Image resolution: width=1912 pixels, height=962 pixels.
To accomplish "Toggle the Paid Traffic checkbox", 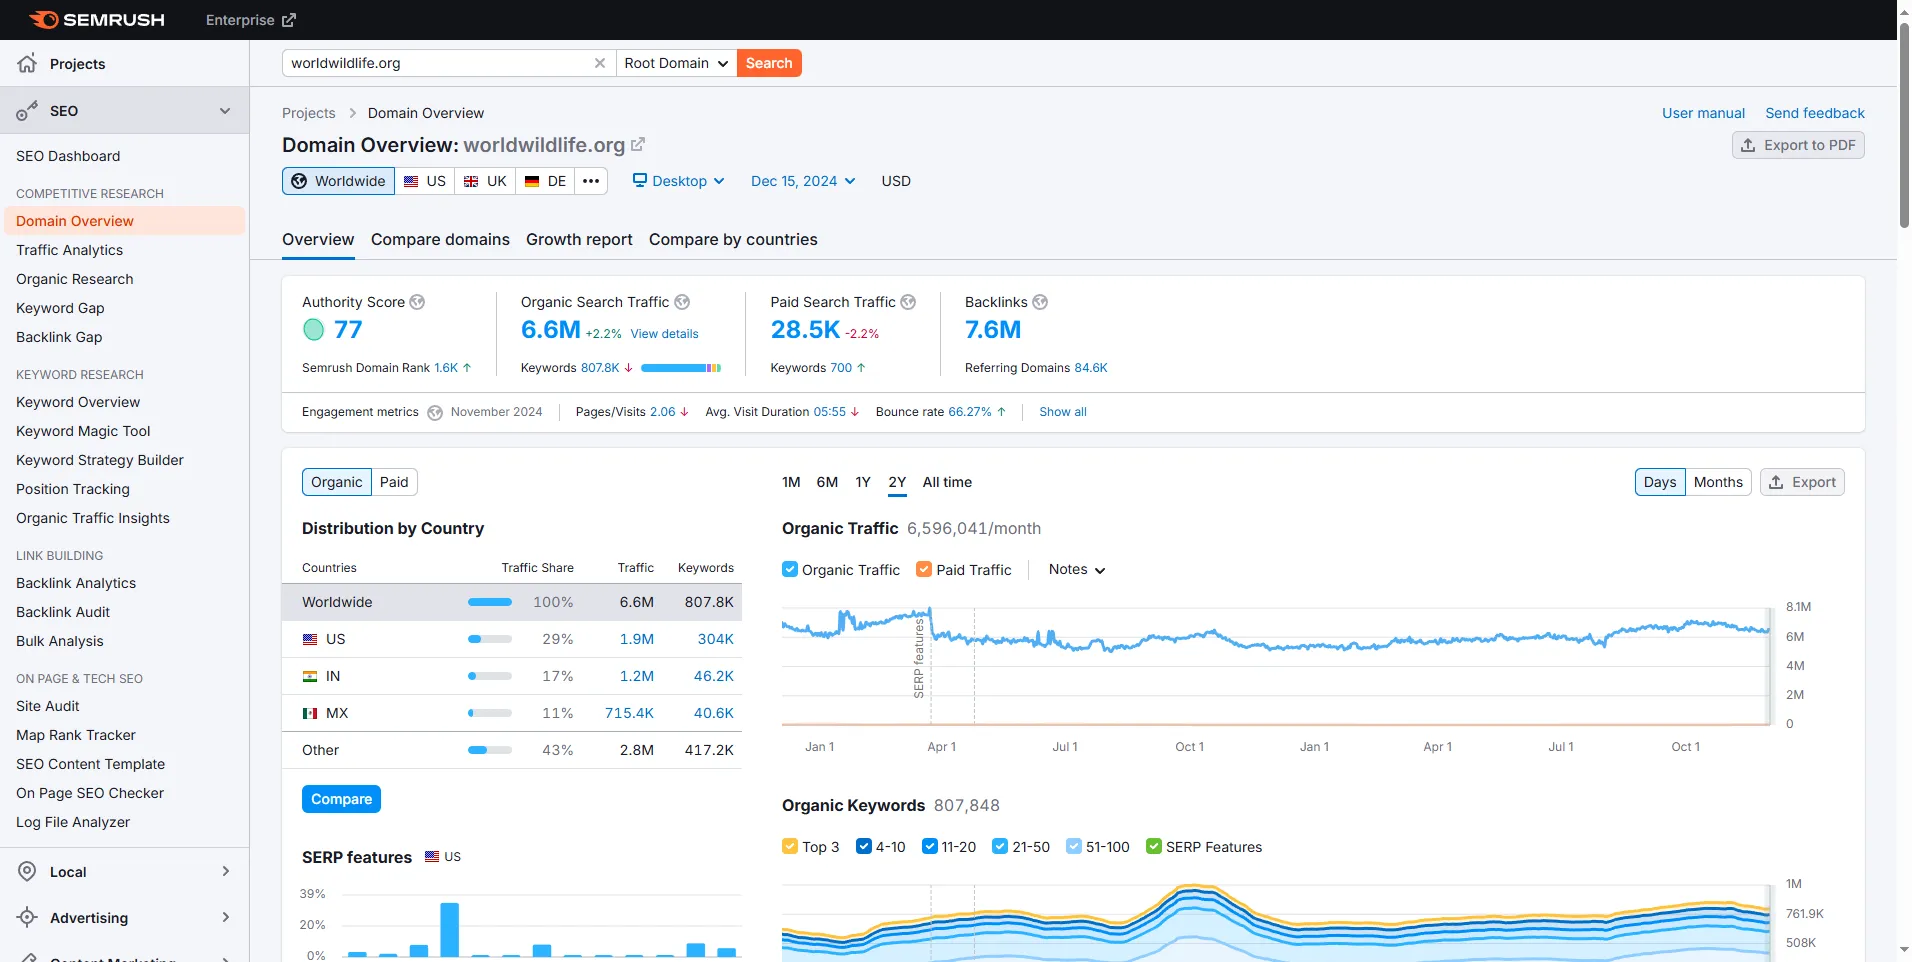I will point(924,569).
